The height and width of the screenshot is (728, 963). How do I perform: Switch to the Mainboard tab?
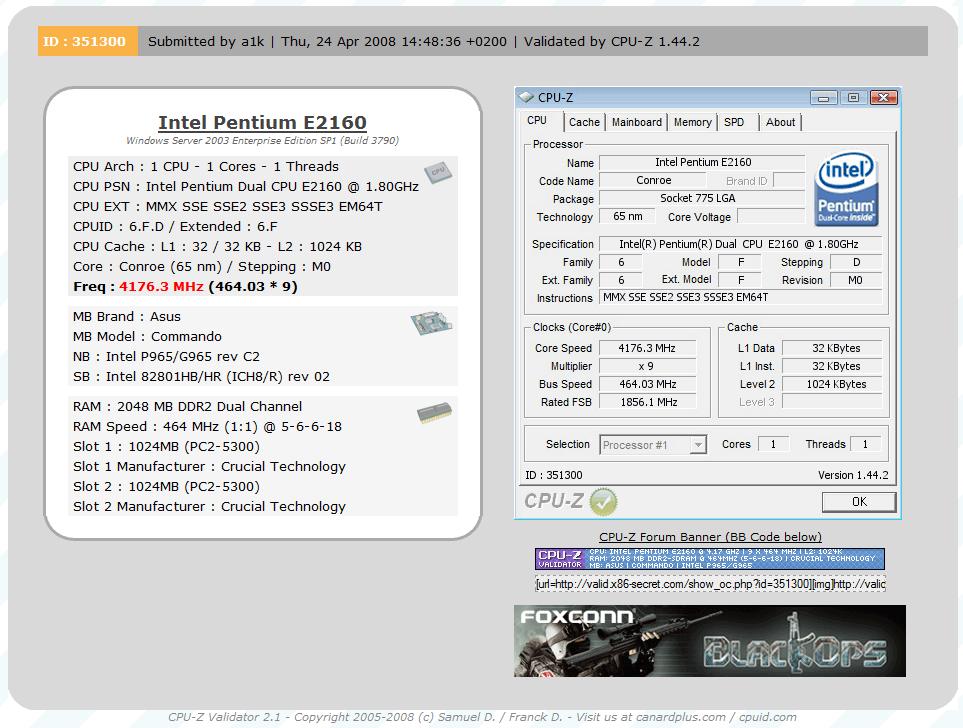pos(637,122)
